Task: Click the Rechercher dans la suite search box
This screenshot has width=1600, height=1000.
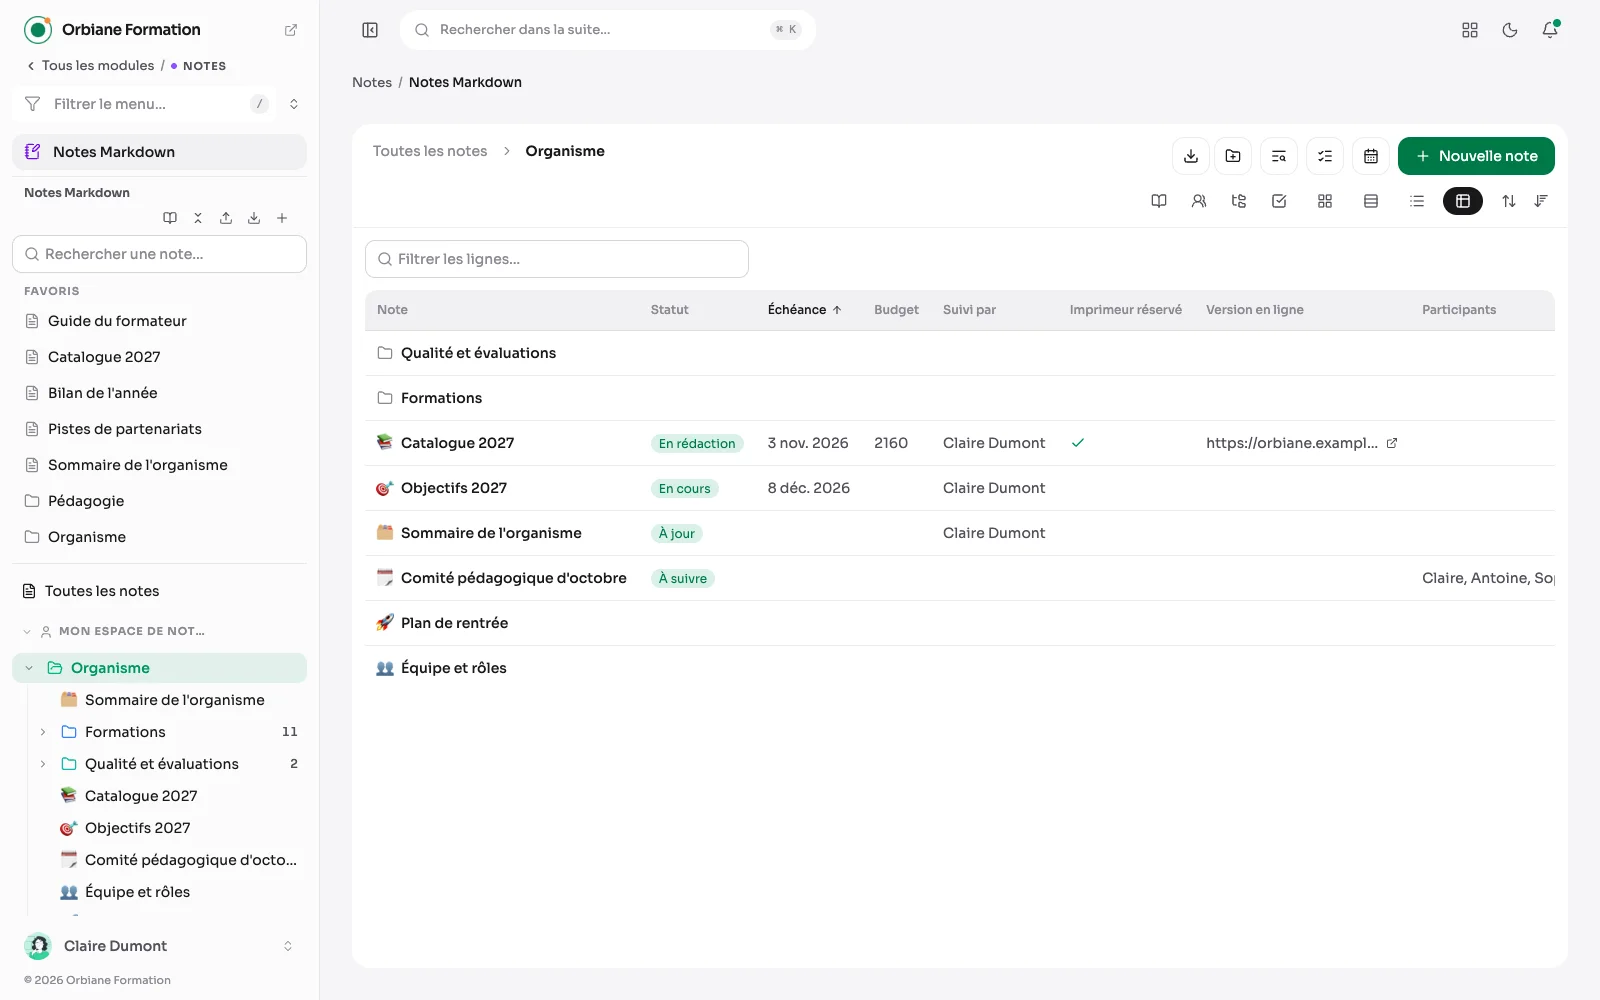Action: (608, 30)
